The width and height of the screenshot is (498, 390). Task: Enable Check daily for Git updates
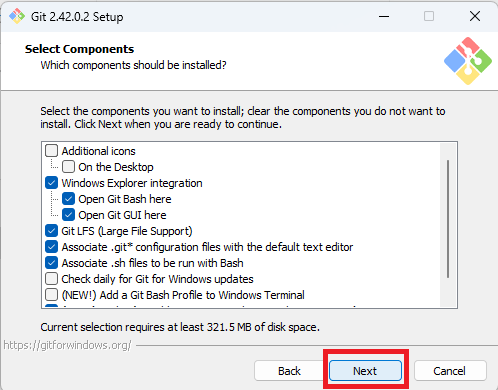click(51, 279)
